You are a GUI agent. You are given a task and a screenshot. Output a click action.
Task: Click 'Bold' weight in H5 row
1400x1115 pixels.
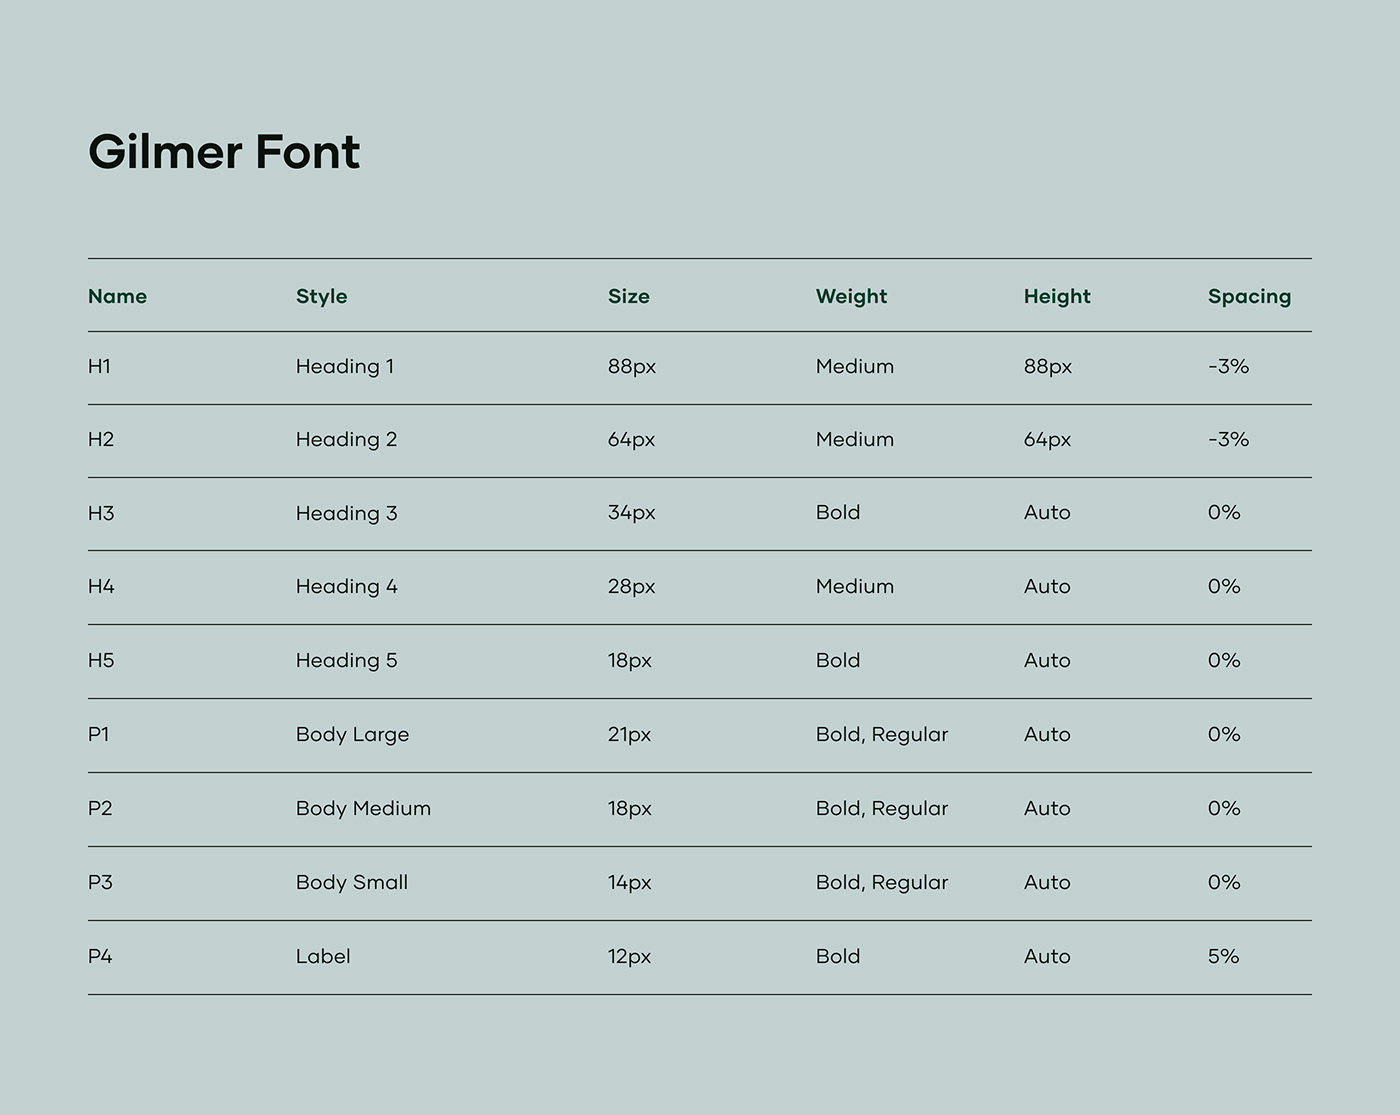click(838, 660)
